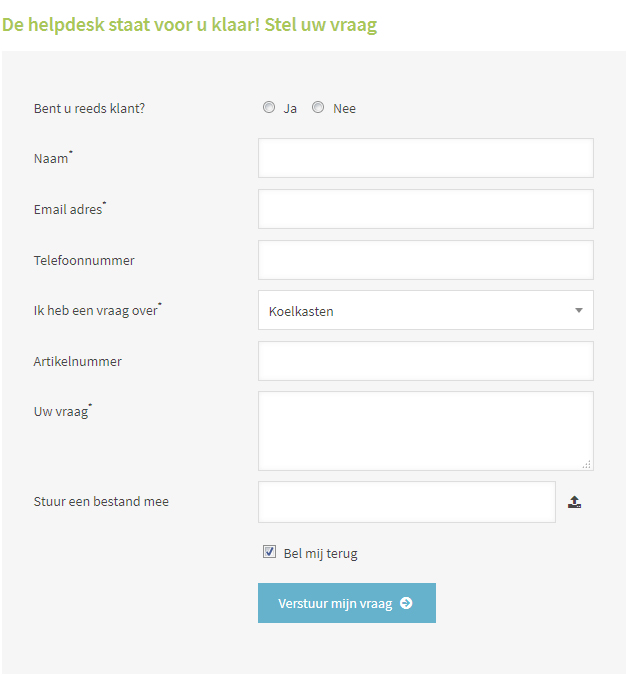
Task: Click the resize grip of the Uw vraag textarea
Action: (x=587, y=464)
